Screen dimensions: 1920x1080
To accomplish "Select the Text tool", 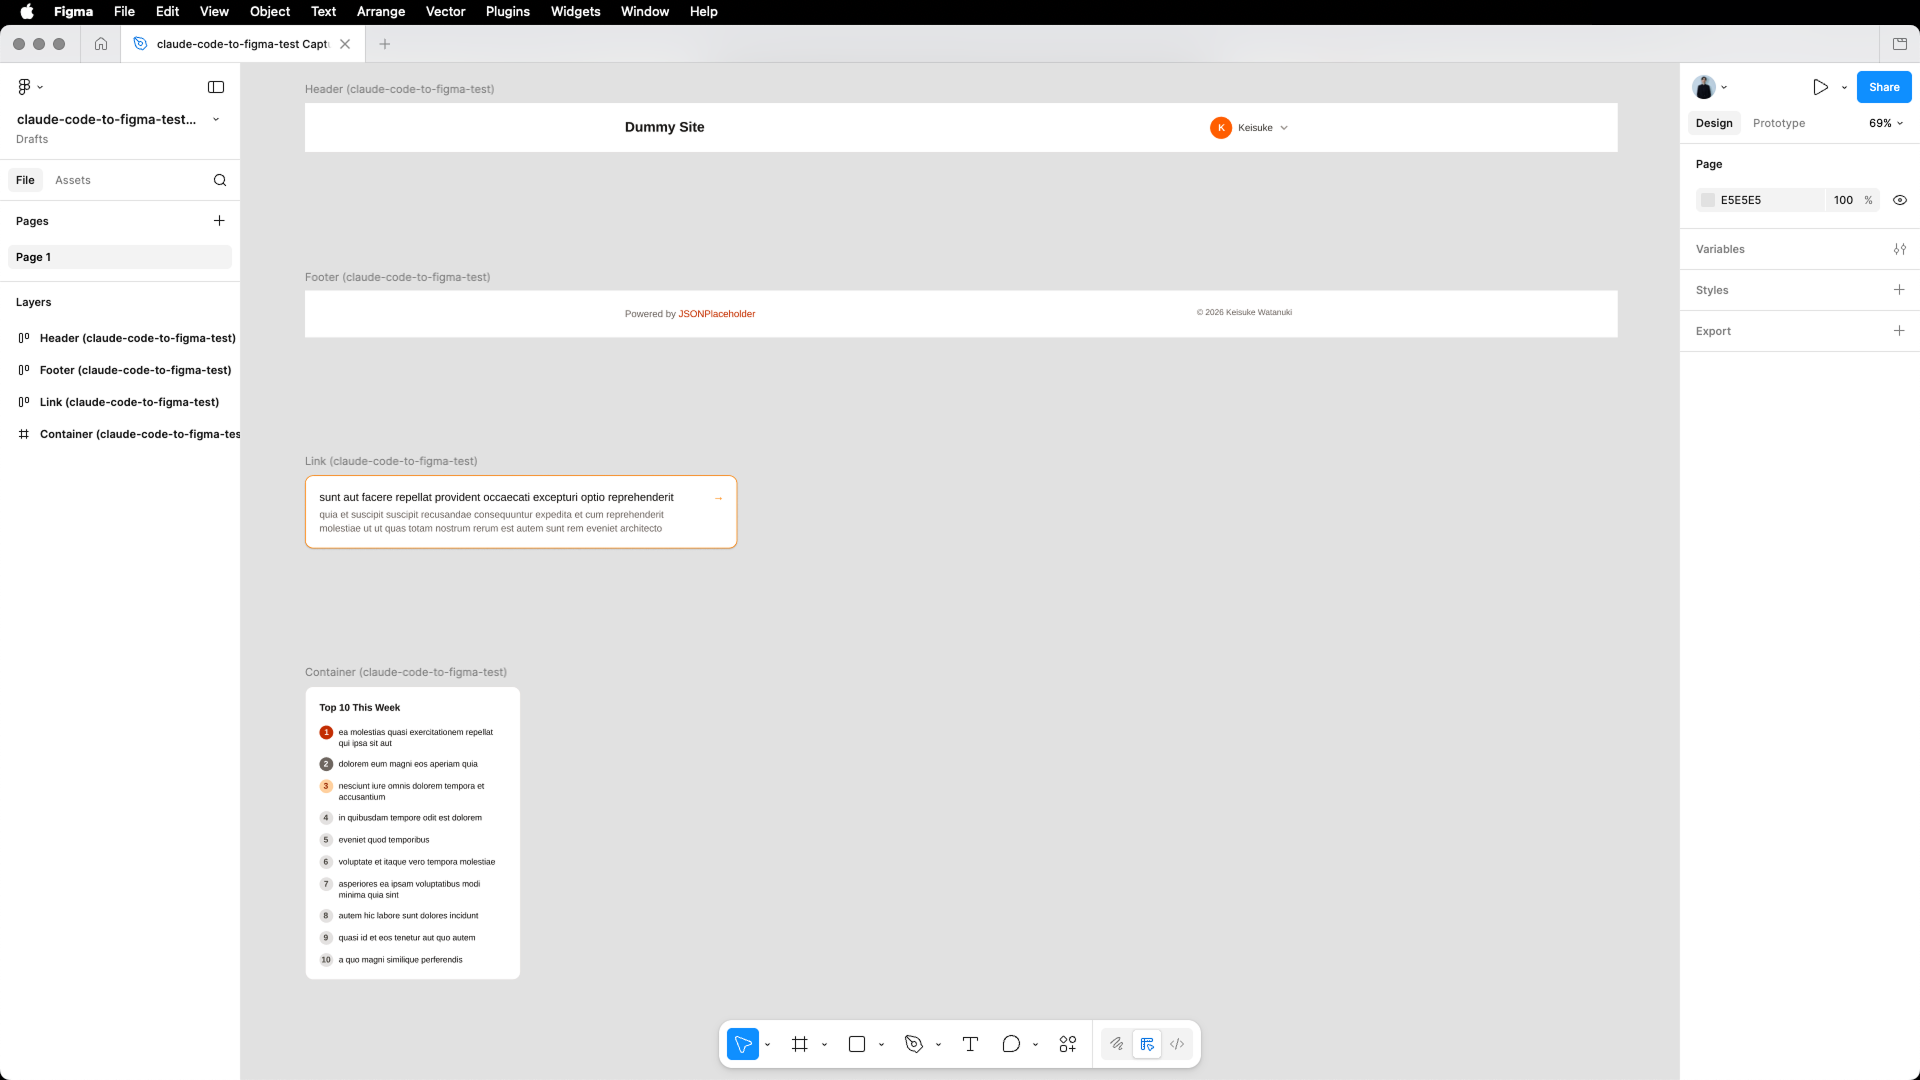I will 970,1044.
